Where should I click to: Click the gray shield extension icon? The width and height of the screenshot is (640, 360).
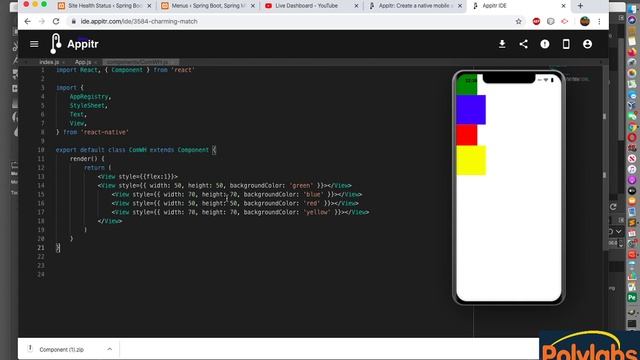click(551, 21)
